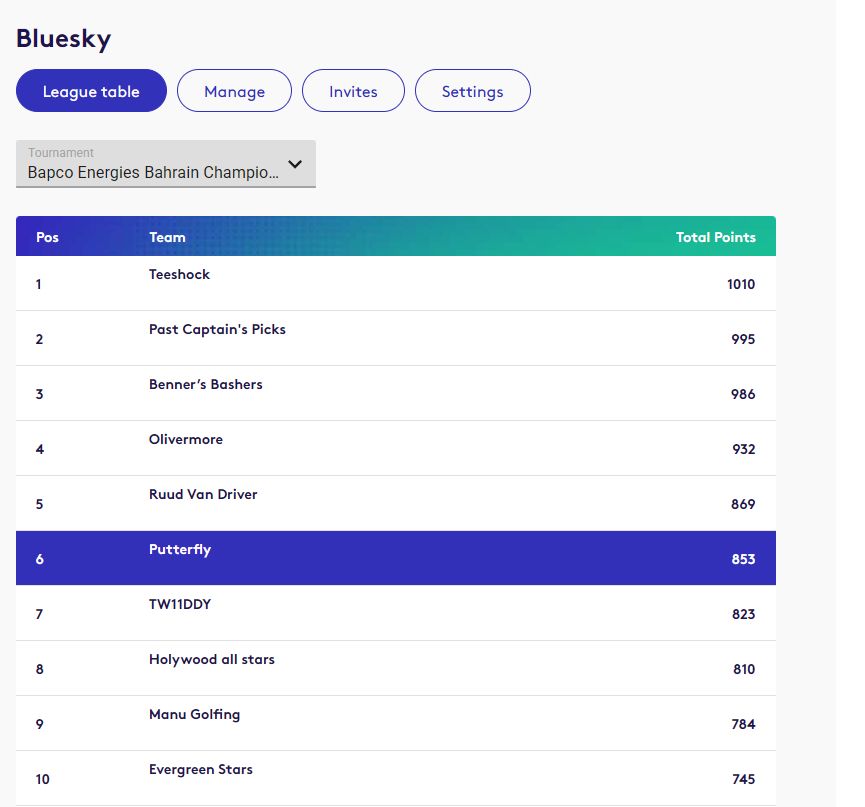Select the Evergreen Stars team
Screen dimensions: 865x807
(x=201, y=769)
